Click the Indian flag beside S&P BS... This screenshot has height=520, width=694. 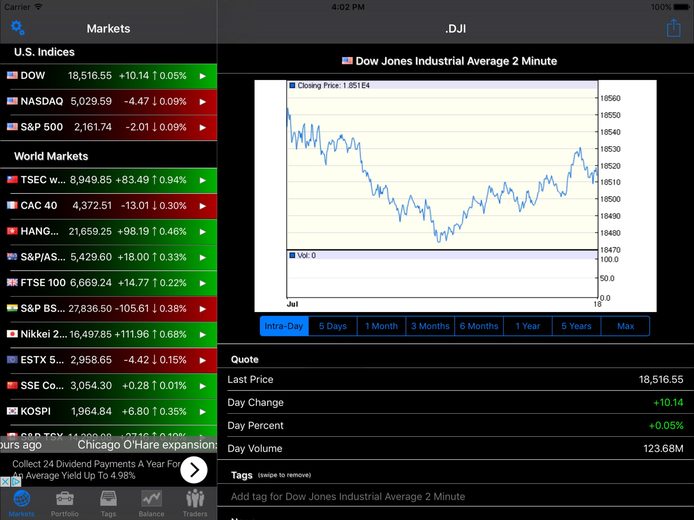point(12,308)
